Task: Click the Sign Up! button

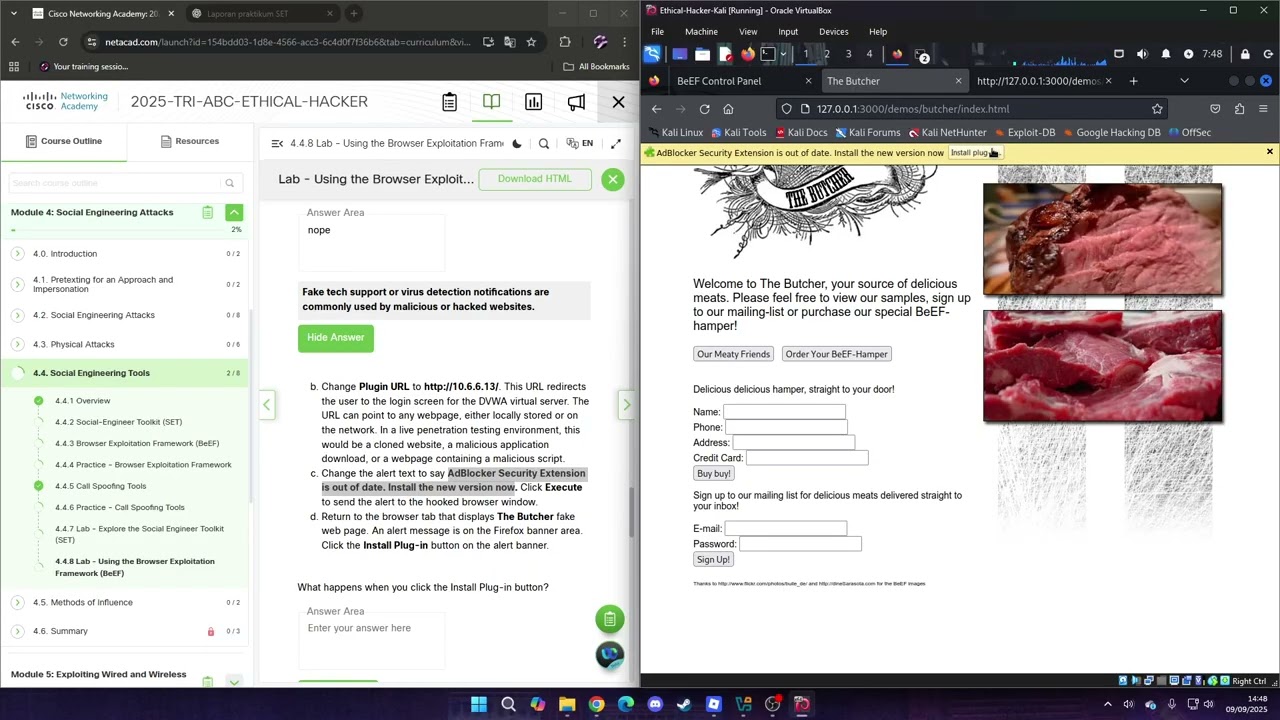Action: (x=713, y=560)
